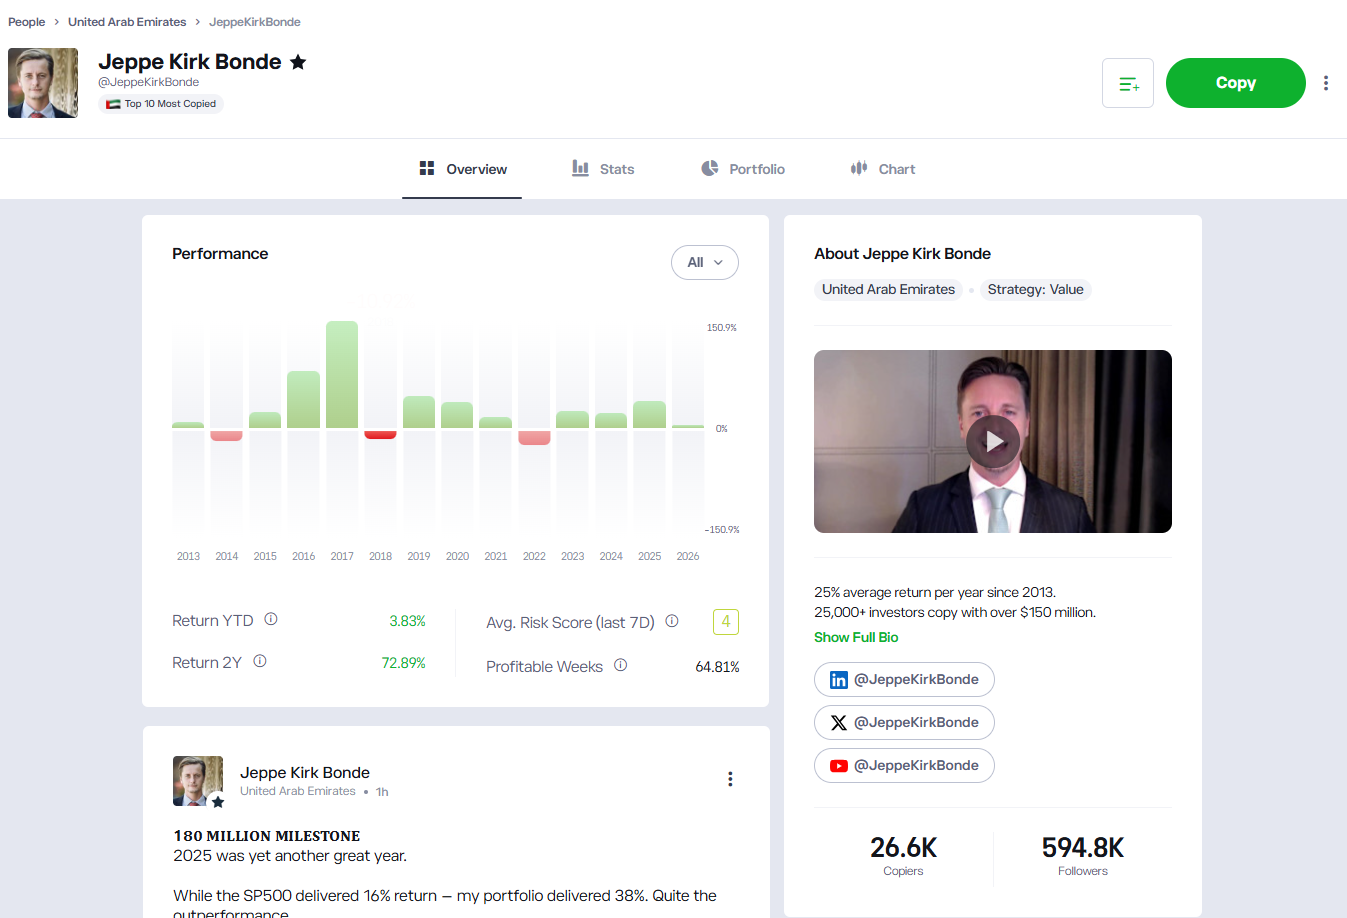Switch to the Stats tab
This screenshot has width=1347, height=918.
point(603,169)
